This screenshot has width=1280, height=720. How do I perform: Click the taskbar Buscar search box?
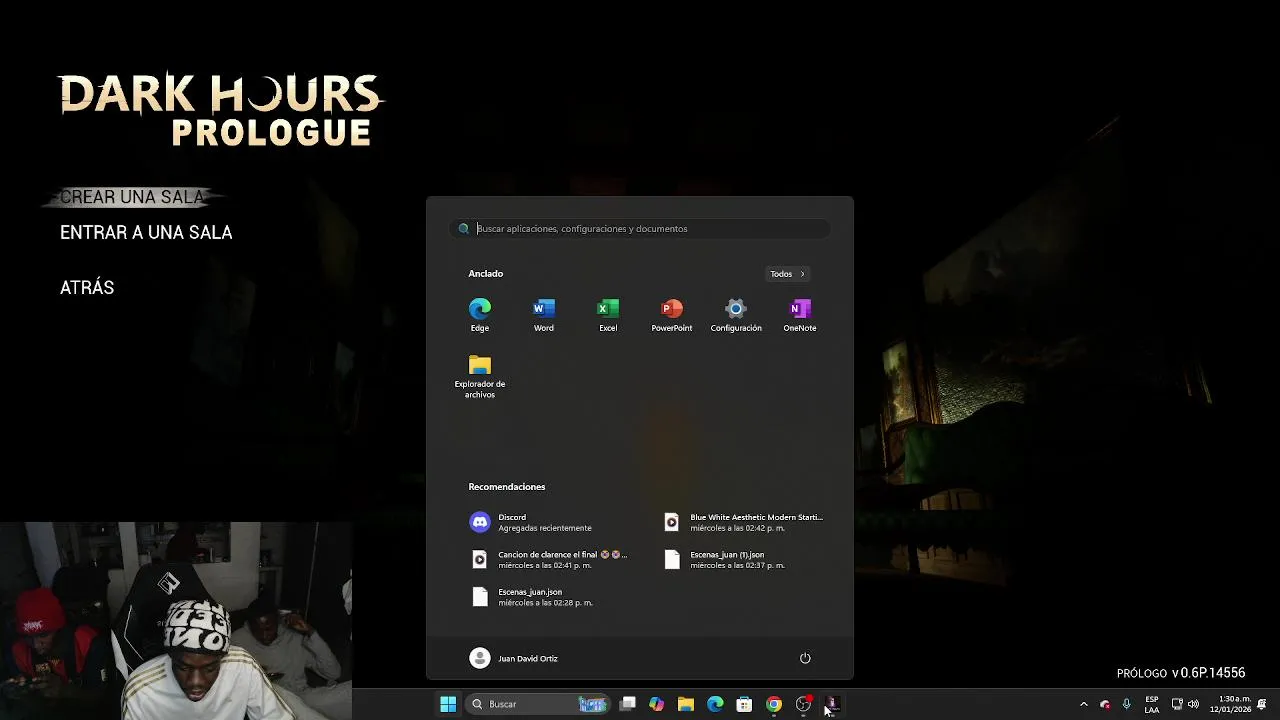point(537,704)
